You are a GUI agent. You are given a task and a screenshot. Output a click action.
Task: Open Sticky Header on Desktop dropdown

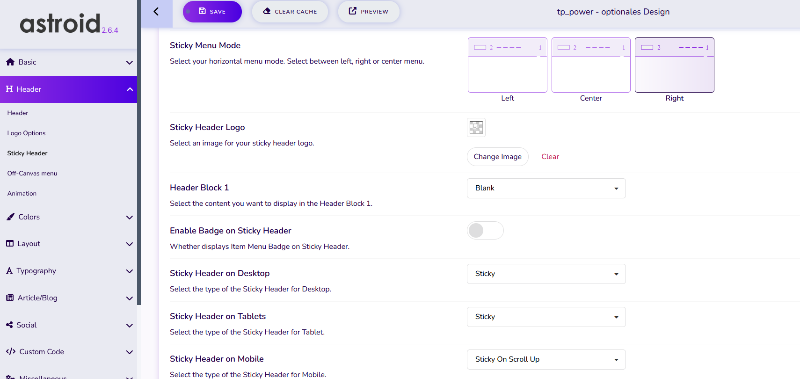click(x=546, y=274)
